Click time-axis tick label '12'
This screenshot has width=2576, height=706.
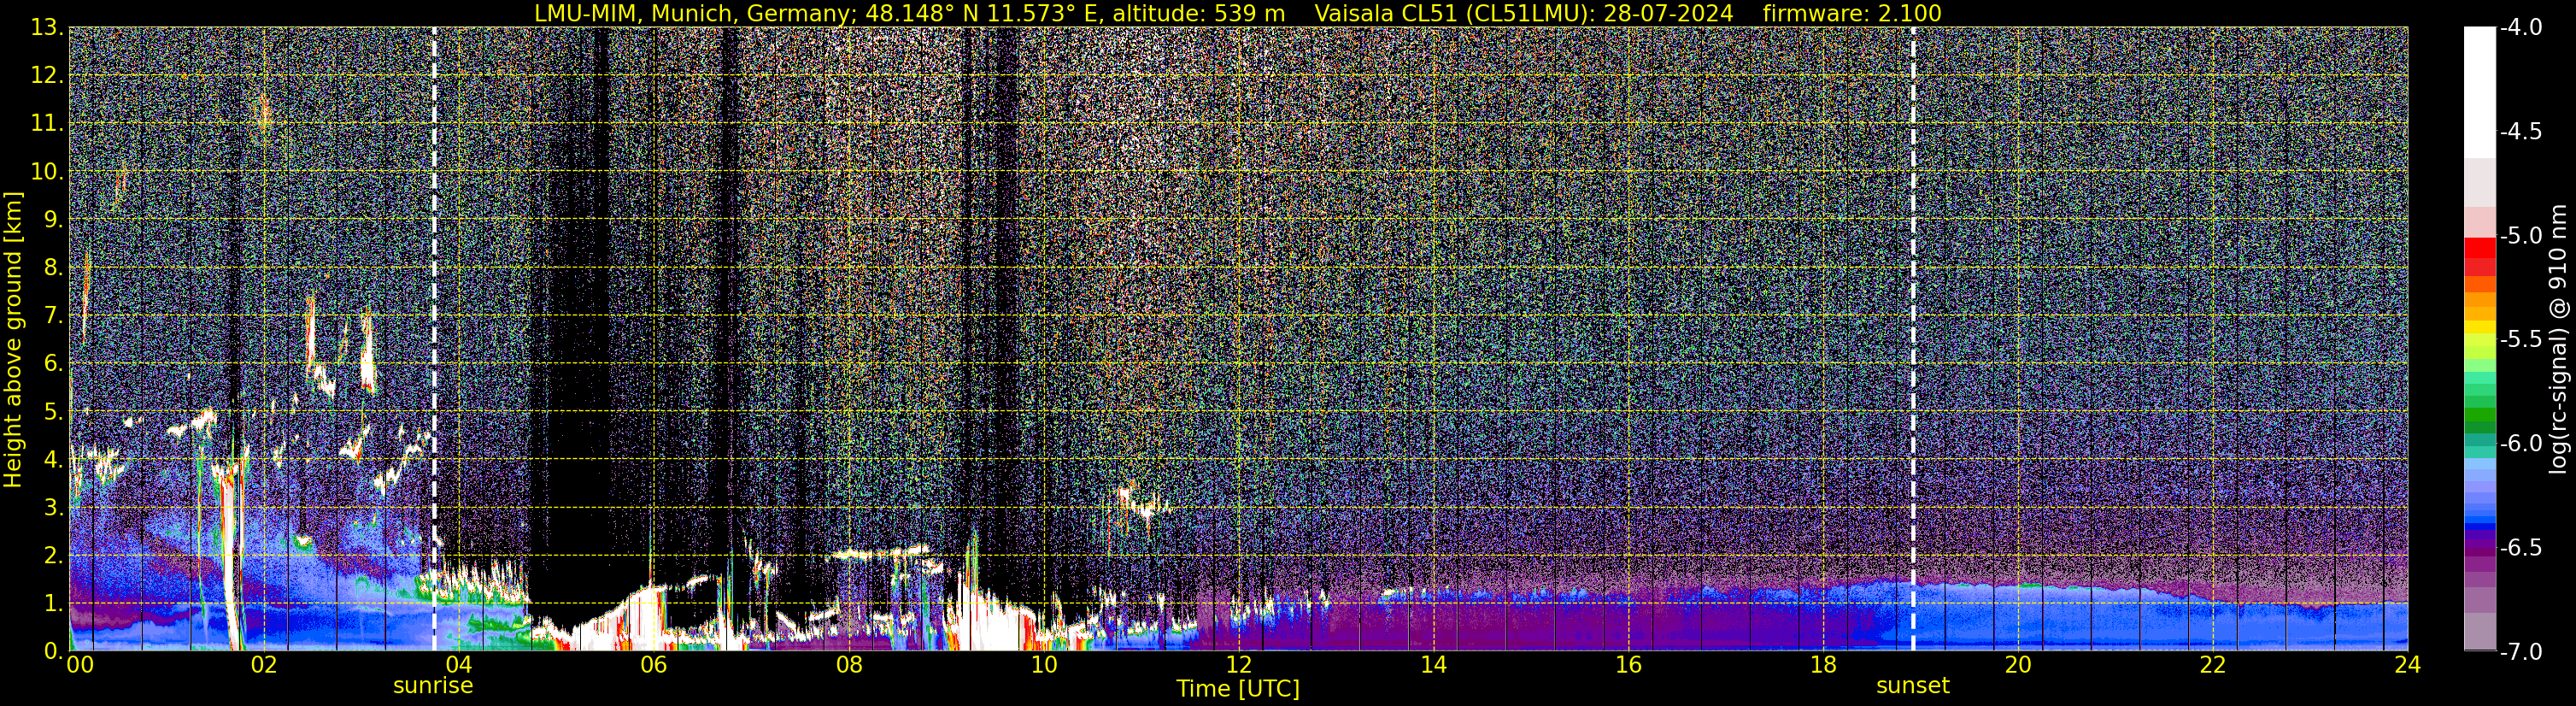(1238, 665)
